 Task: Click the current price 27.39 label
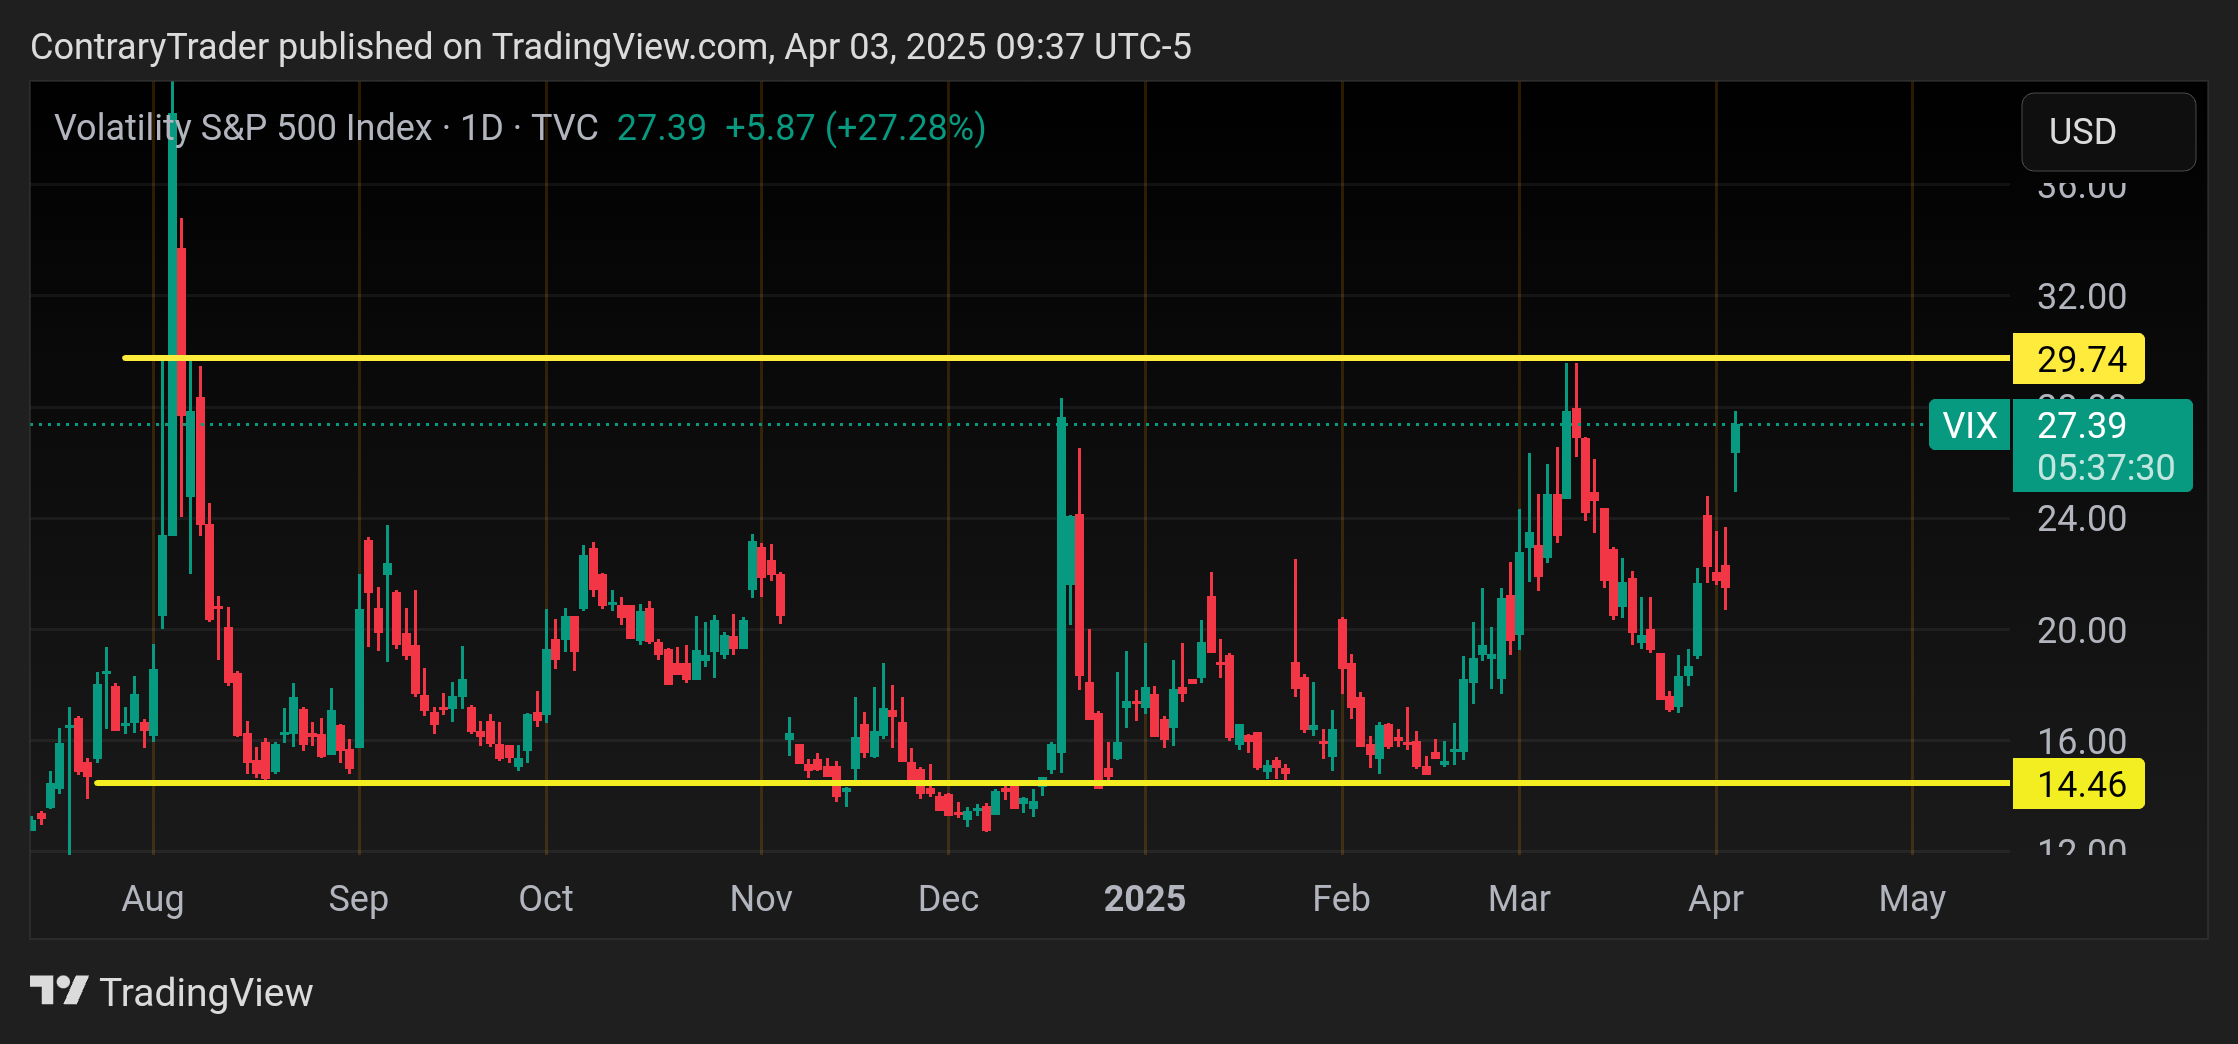click(2082, 425)
